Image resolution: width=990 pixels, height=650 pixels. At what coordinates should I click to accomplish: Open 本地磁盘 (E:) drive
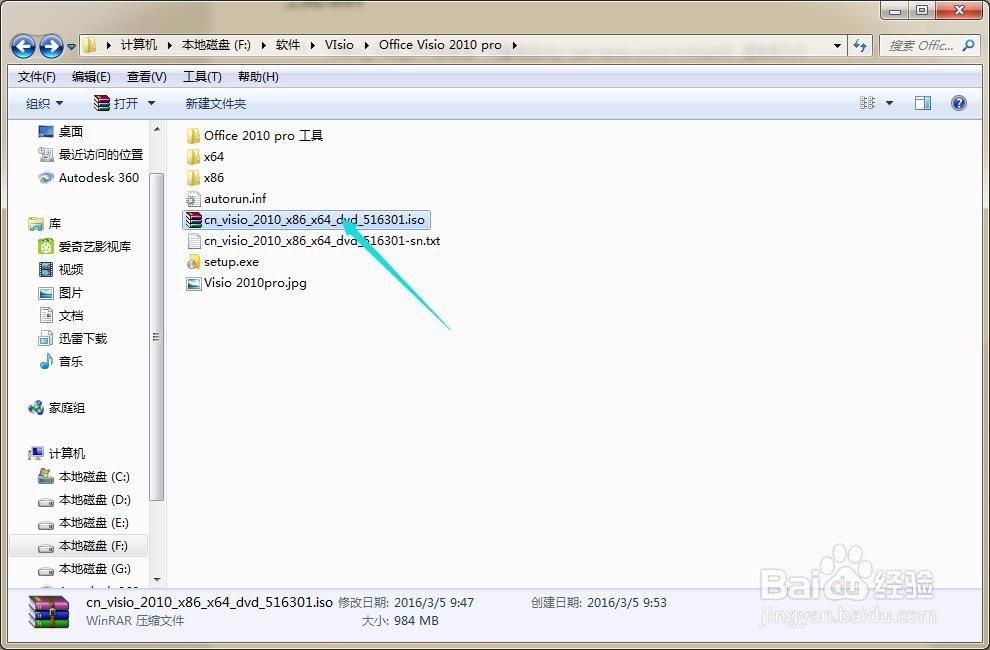(x=83, y=523)
